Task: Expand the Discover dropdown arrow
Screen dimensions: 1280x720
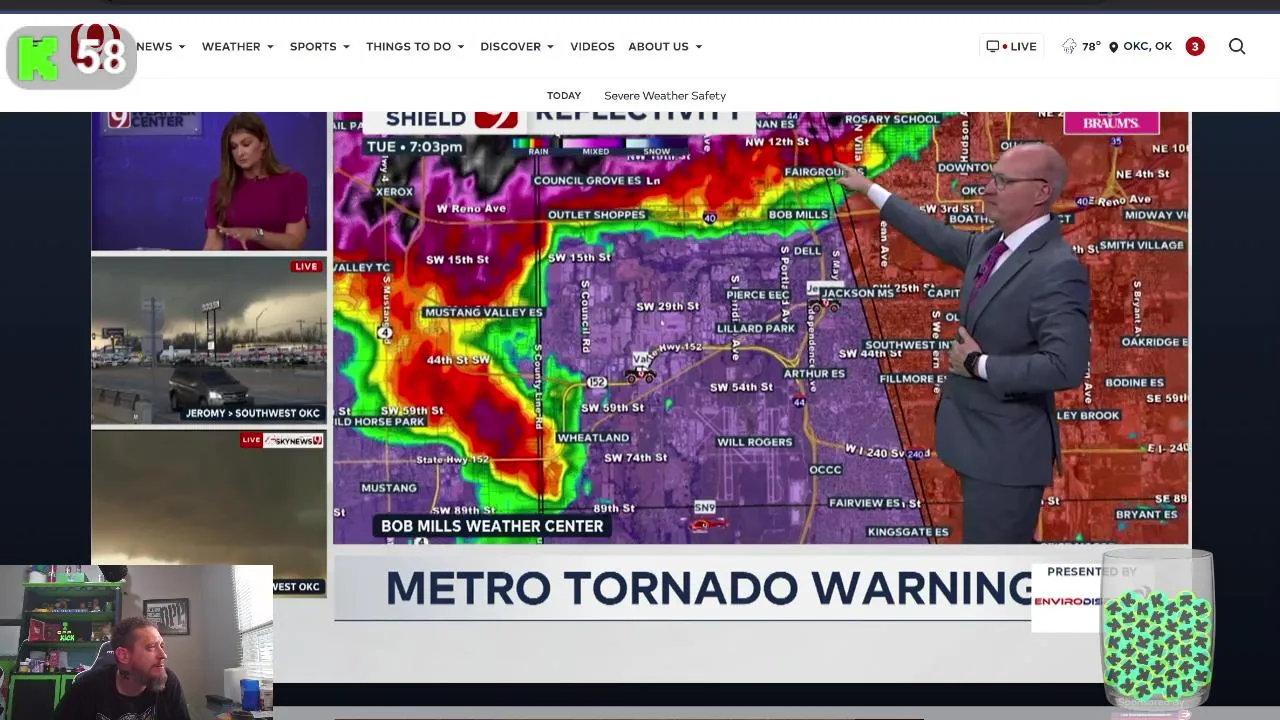Action: 550,47
